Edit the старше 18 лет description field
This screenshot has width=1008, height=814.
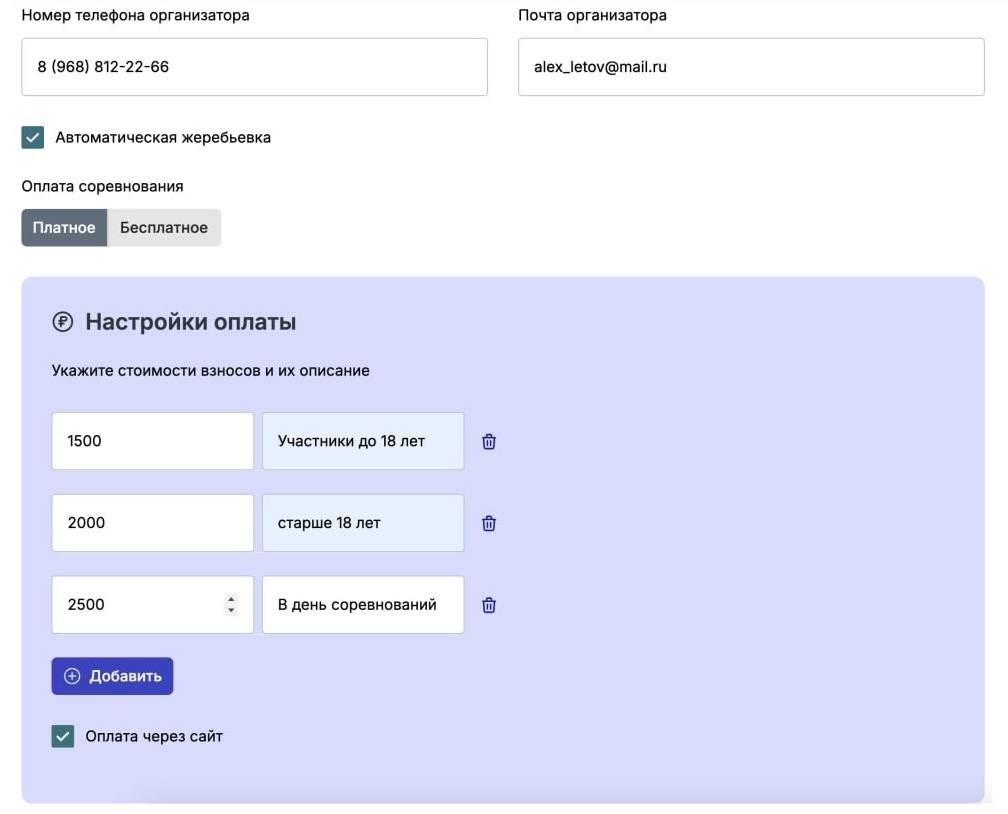point(363,523)
